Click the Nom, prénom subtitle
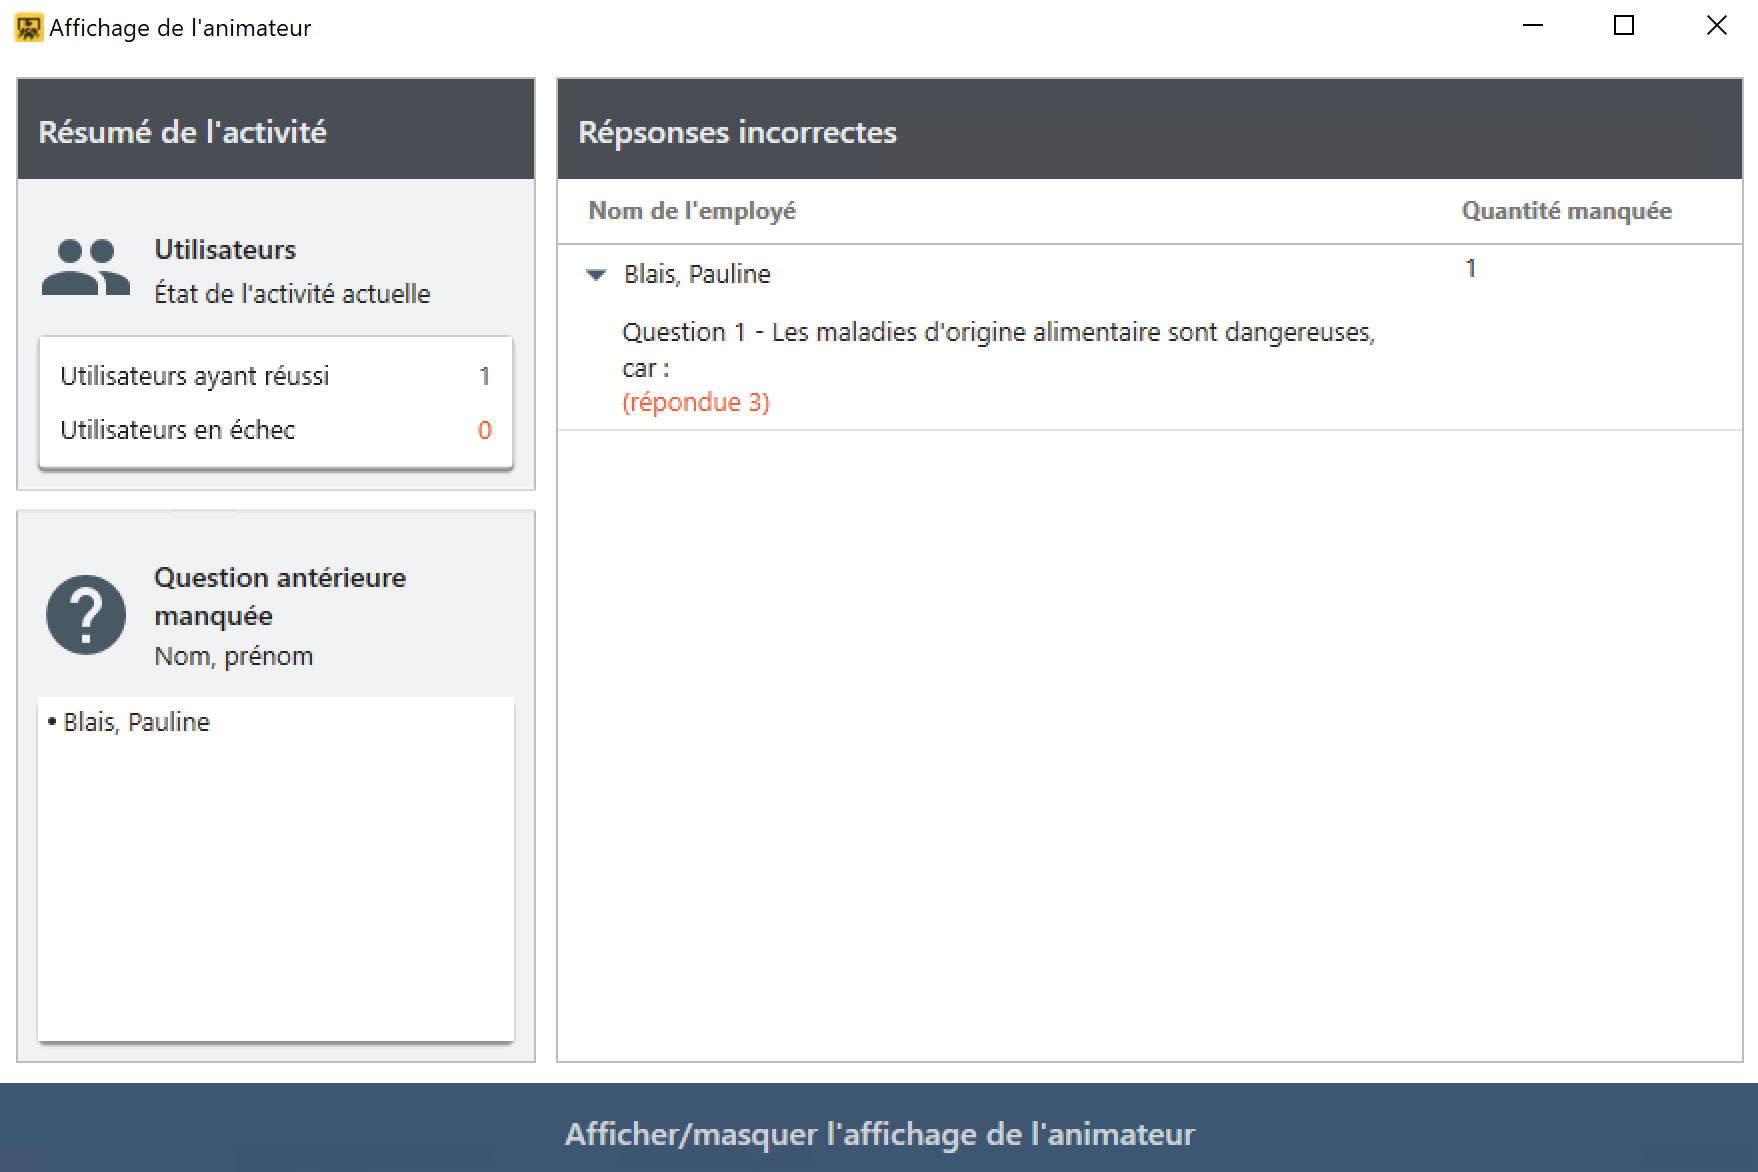1758x1172 pixels. coord(233,656)
